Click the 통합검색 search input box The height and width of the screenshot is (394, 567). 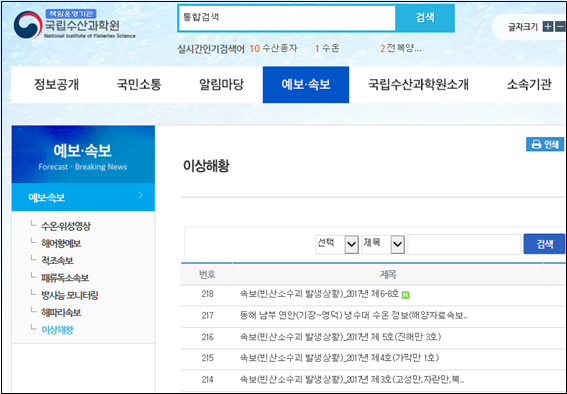pos(287,18)
